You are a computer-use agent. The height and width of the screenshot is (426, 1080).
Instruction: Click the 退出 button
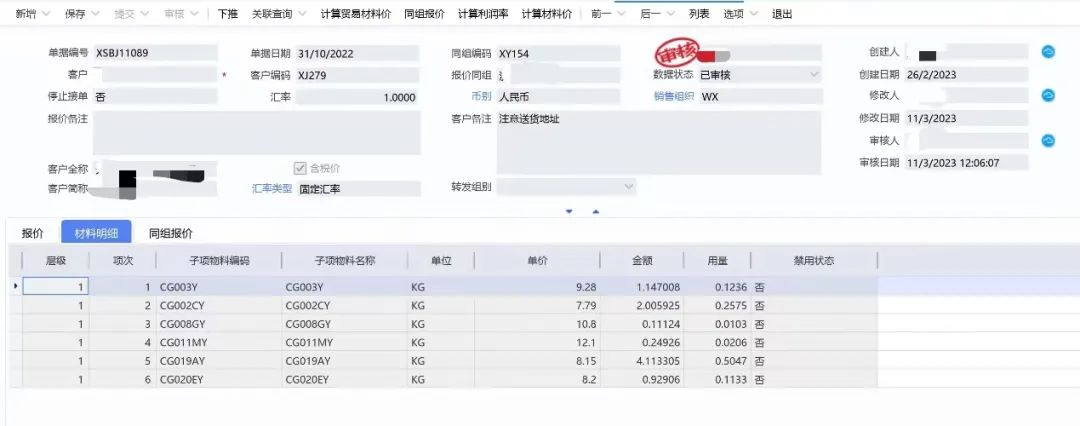[782, 14]
